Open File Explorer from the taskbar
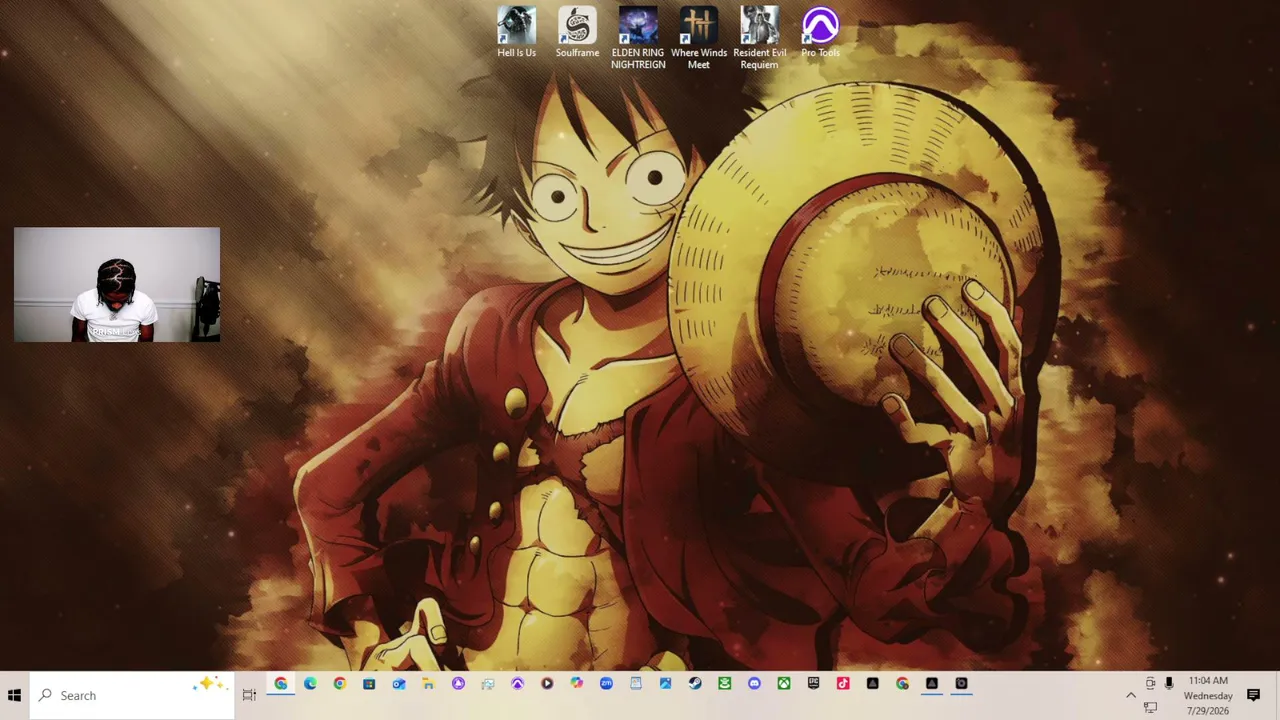1280x720 pixels. tap(428, 684)
